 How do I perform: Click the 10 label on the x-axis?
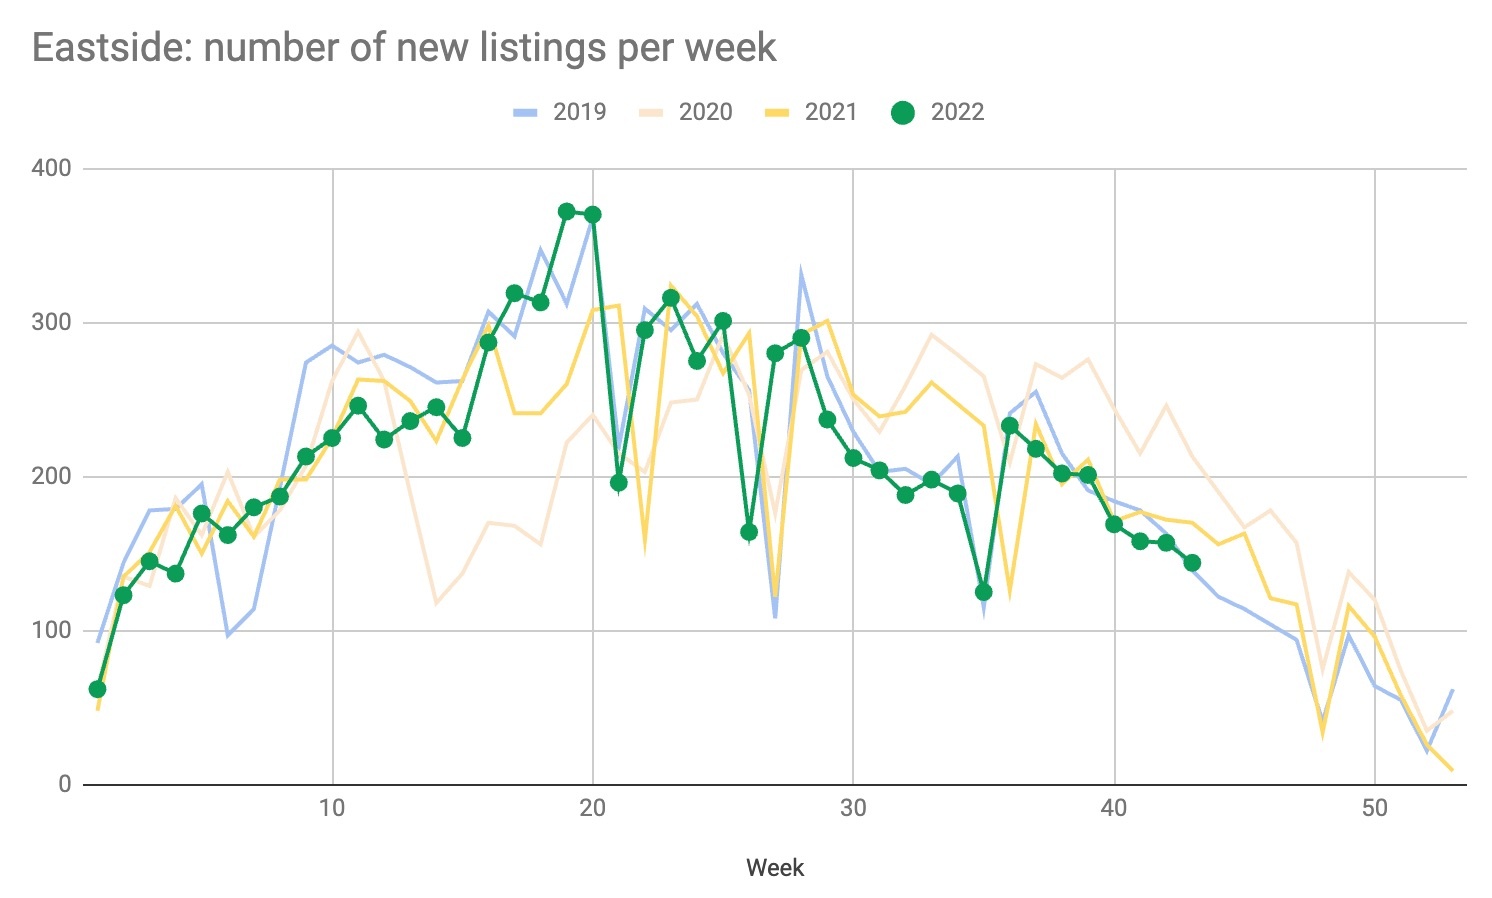(x=332, y=808)
